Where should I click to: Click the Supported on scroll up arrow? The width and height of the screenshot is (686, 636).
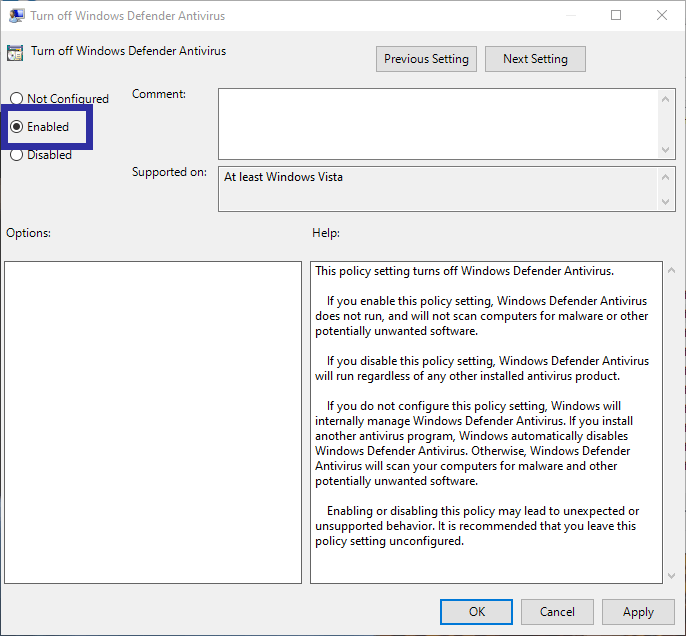click(665, 177)
